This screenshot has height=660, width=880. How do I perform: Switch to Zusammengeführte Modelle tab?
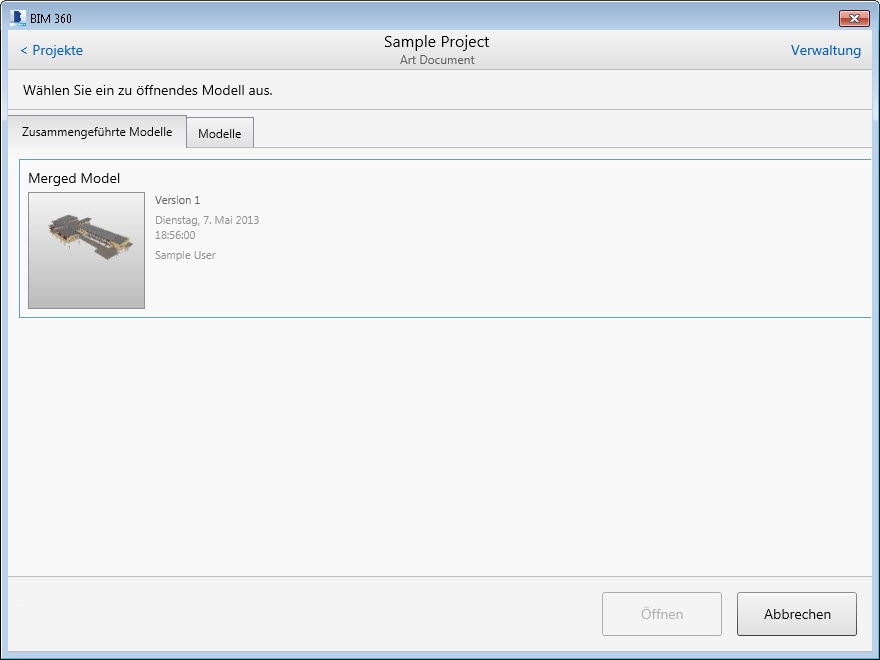point(97,132)
